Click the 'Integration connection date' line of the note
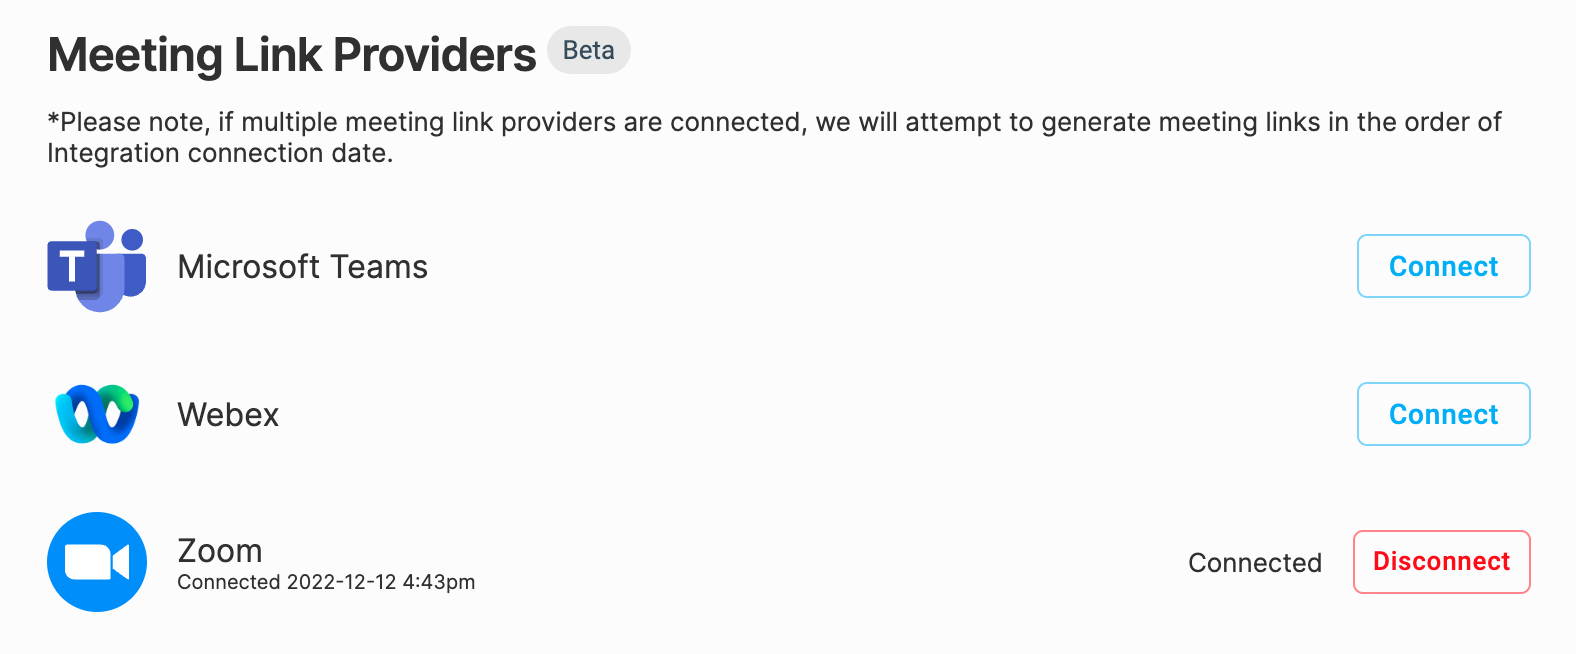 click(x=220, y=153)
